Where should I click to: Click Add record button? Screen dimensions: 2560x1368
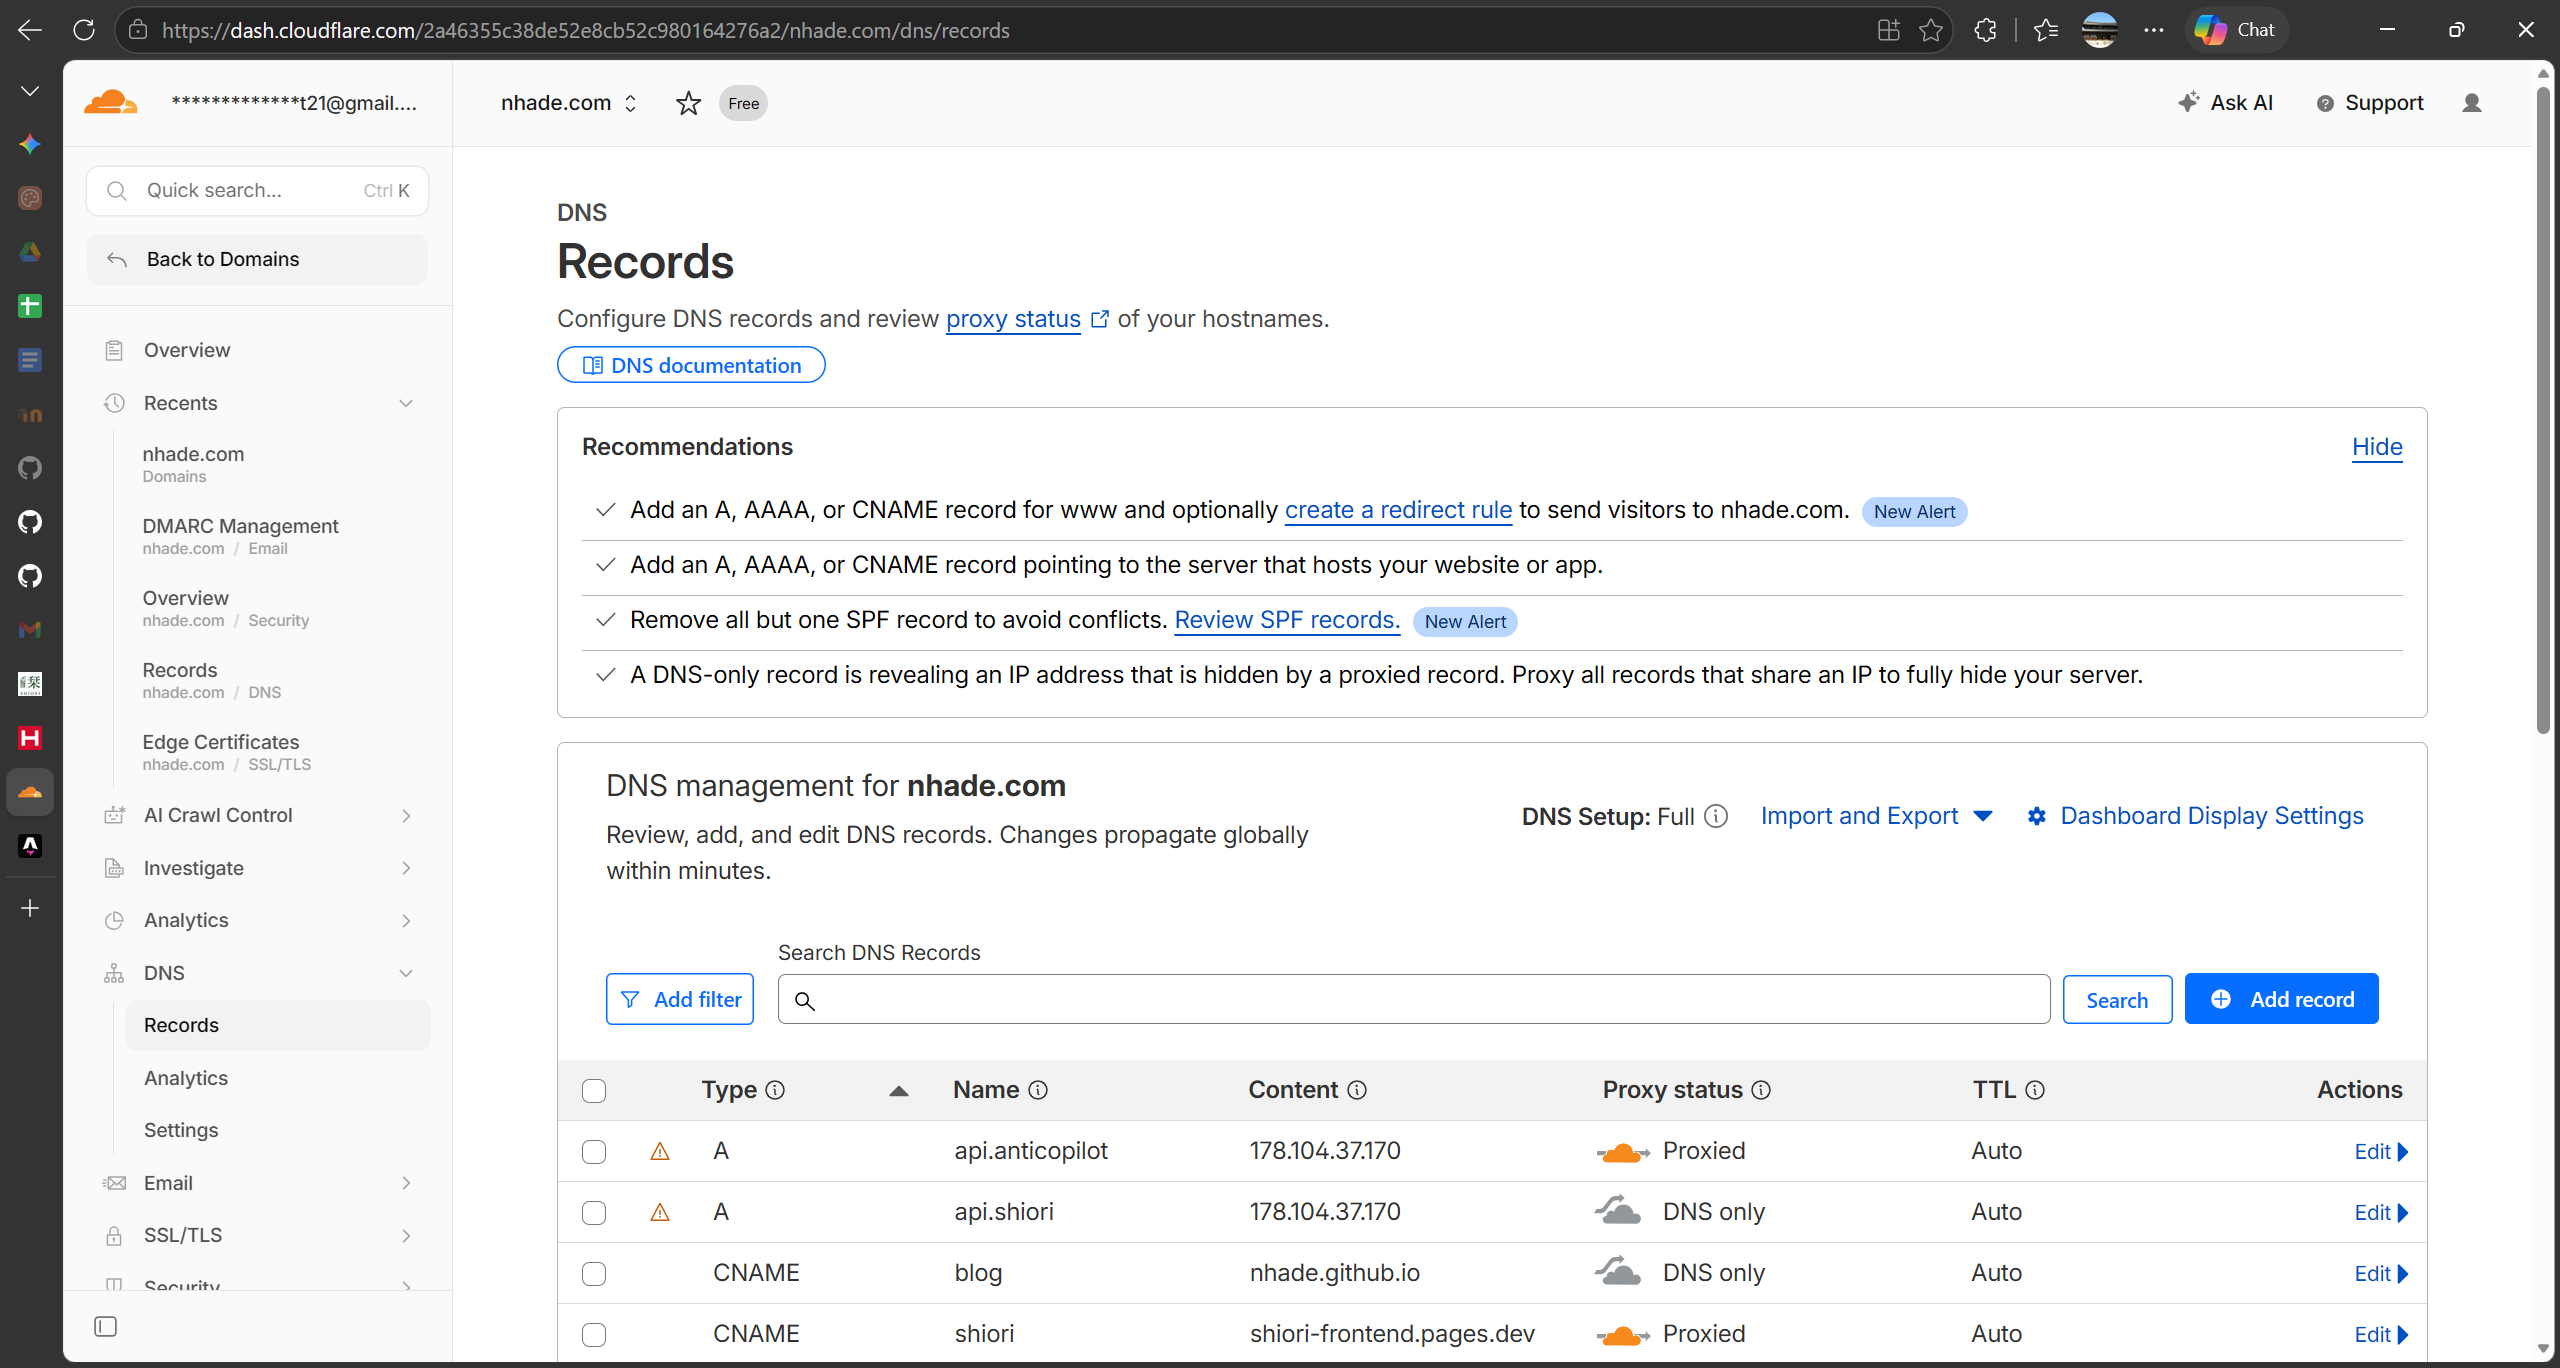[2281, 999]
